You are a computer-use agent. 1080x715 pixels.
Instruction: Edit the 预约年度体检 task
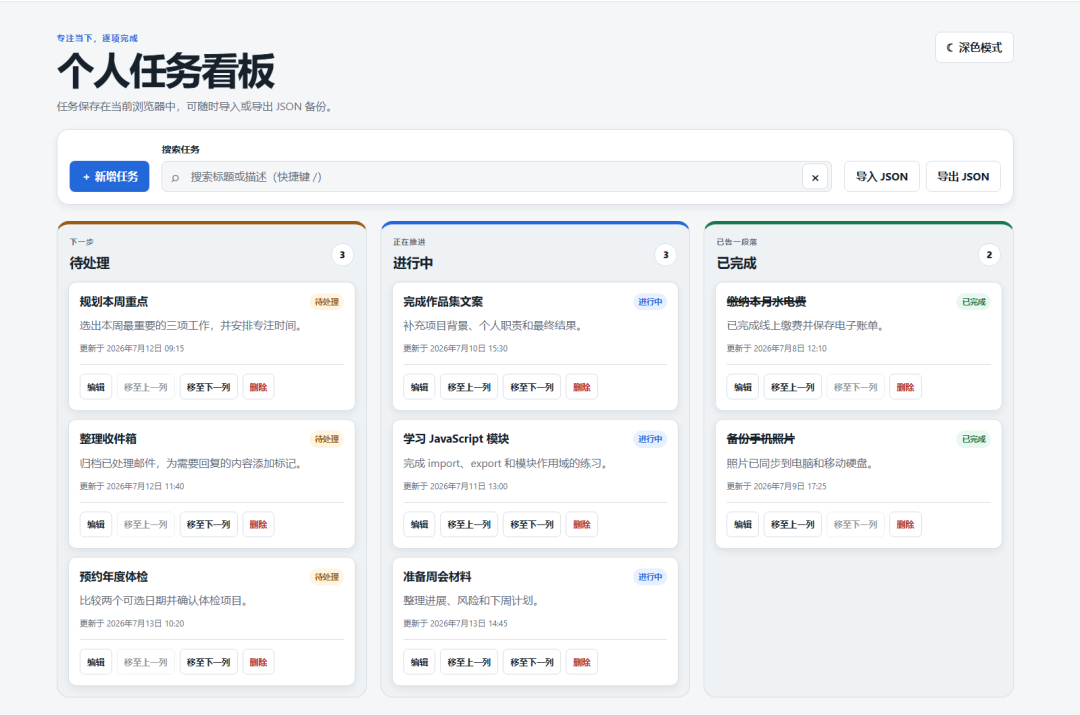(x=96, y=662)
